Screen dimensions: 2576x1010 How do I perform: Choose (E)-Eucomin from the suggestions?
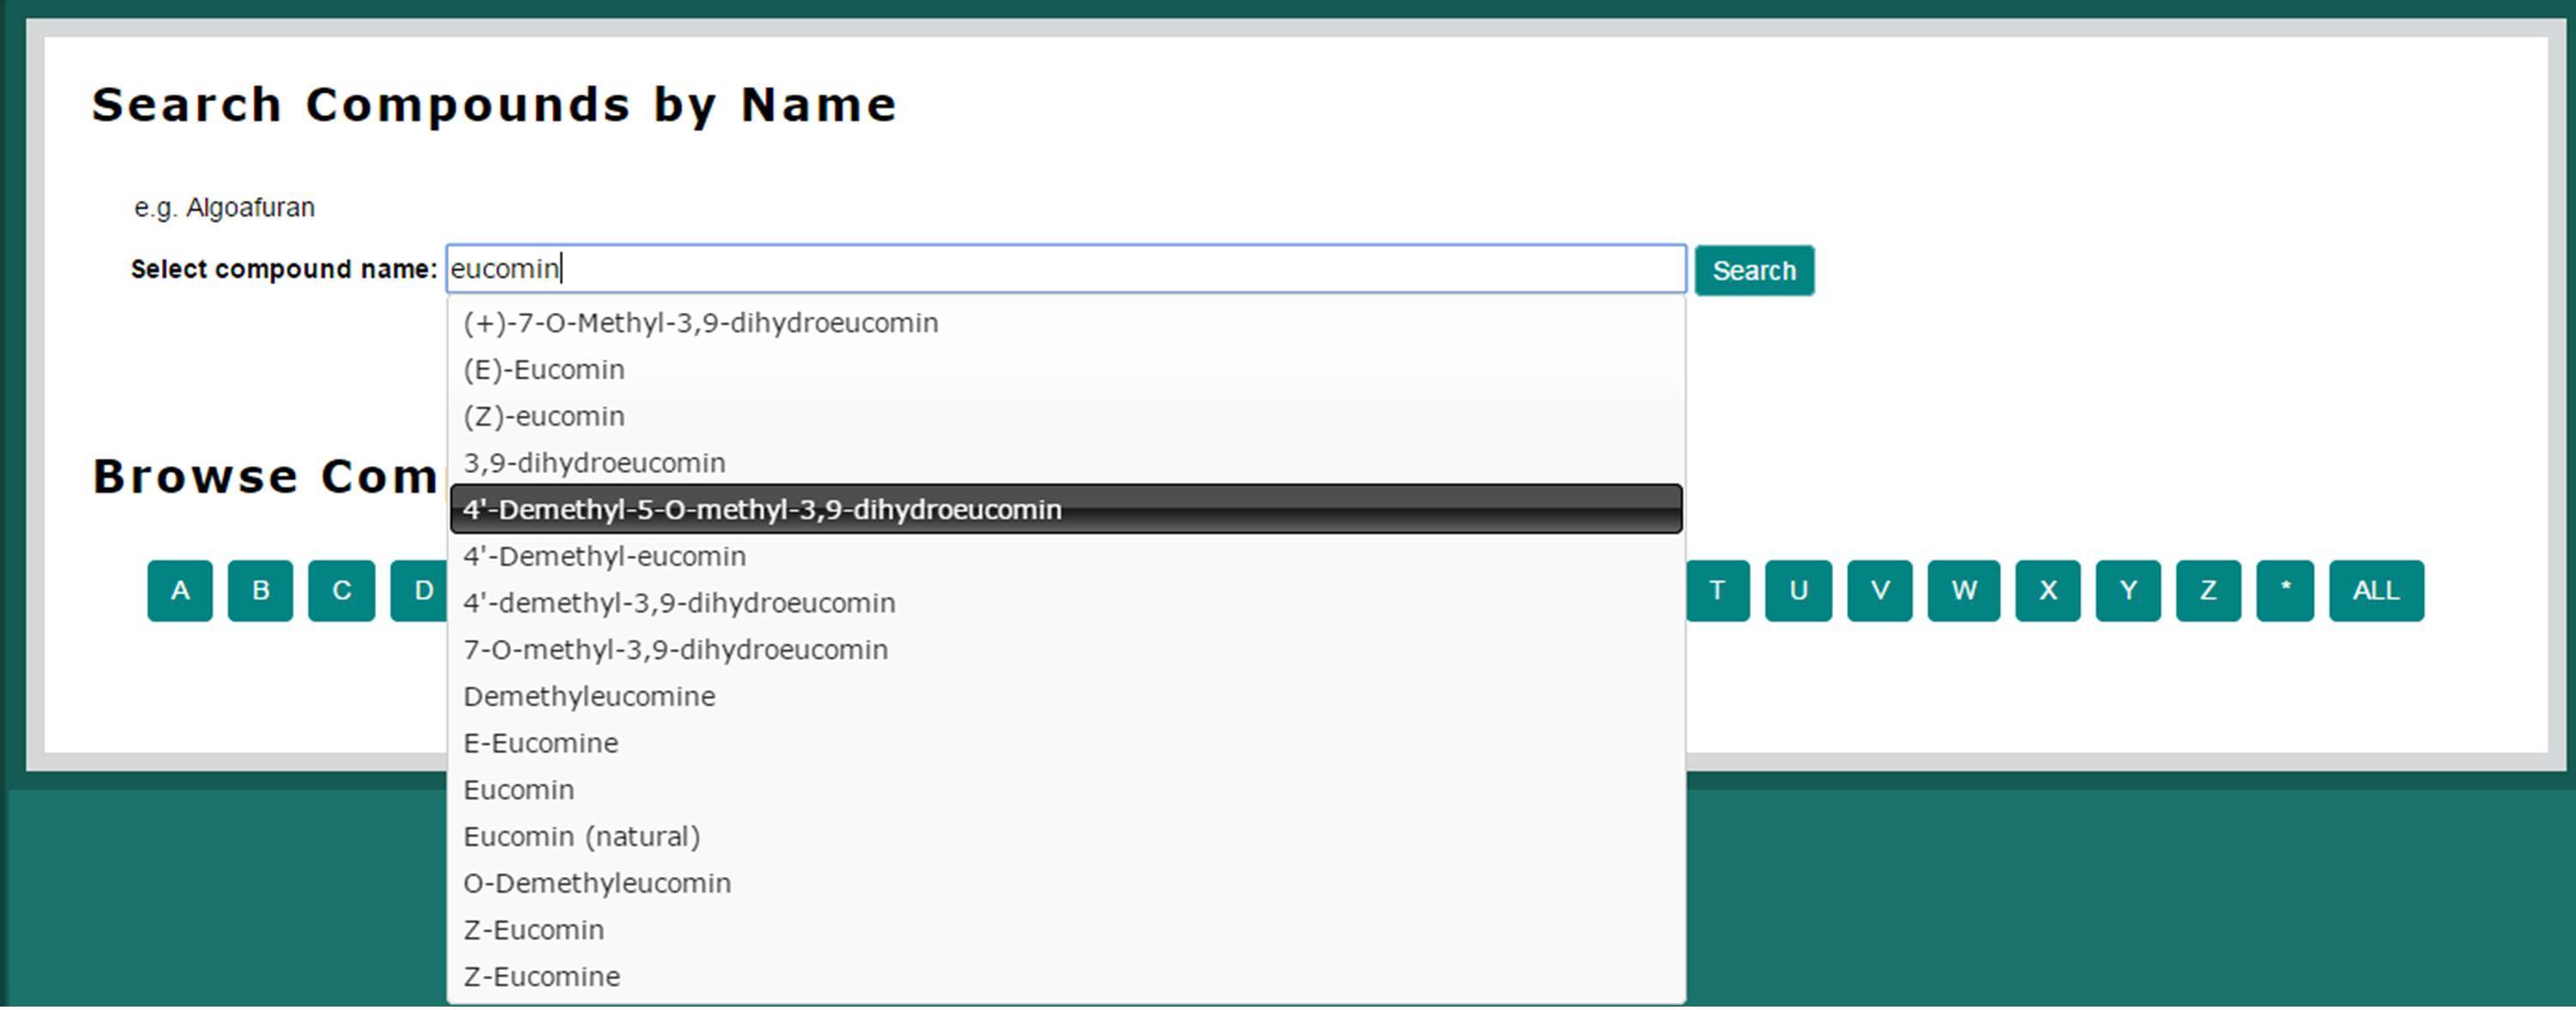tap(1066, 370)
